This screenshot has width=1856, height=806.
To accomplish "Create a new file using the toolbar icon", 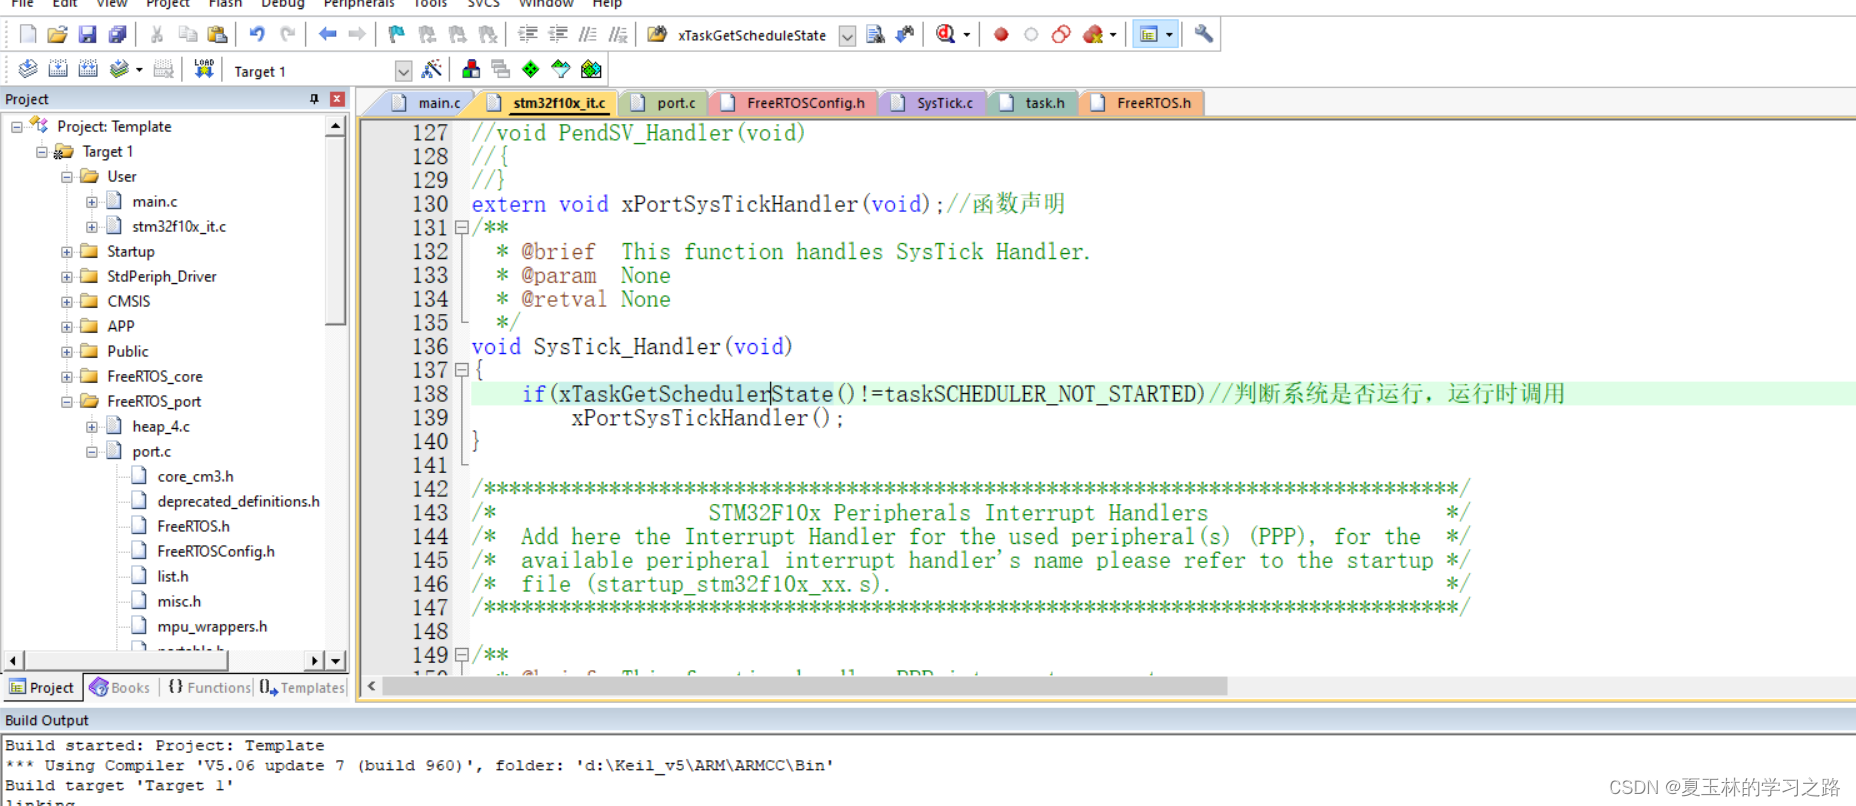I will pyautogui.click(x=27, y=35).
